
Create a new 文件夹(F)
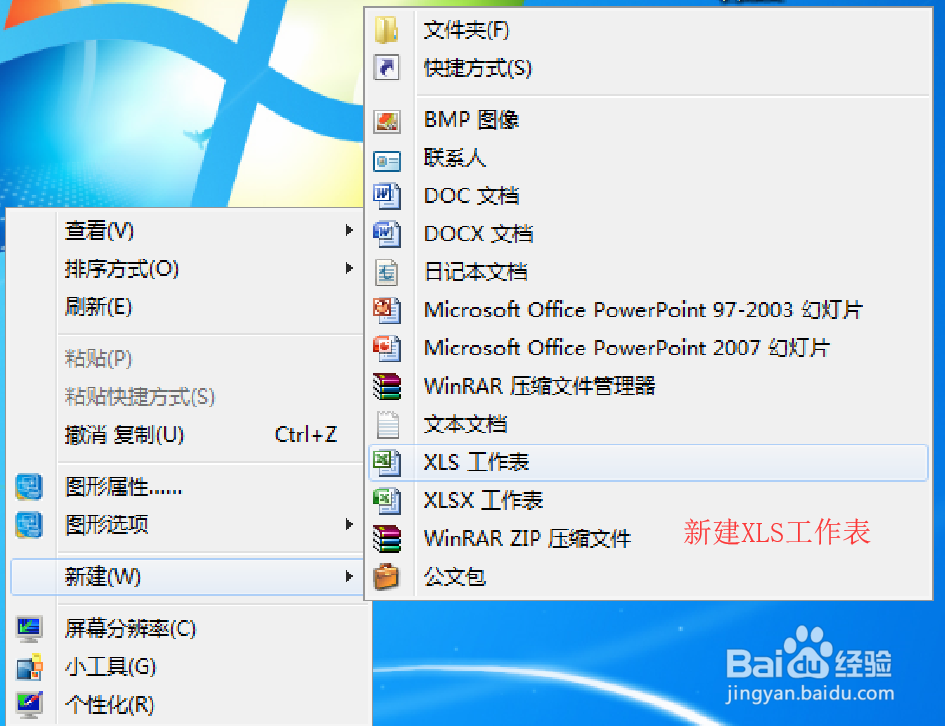pyautogui.click(x=648, y=30)
